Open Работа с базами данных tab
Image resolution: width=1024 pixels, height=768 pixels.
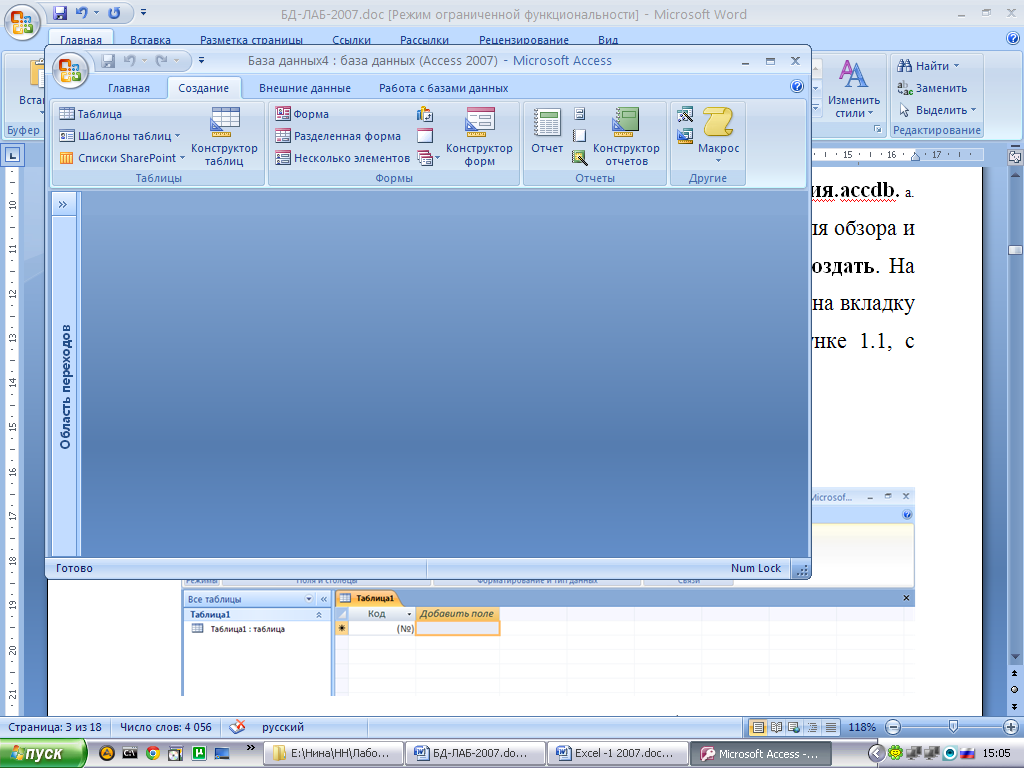pyautogui.click(x=443, y=88)
